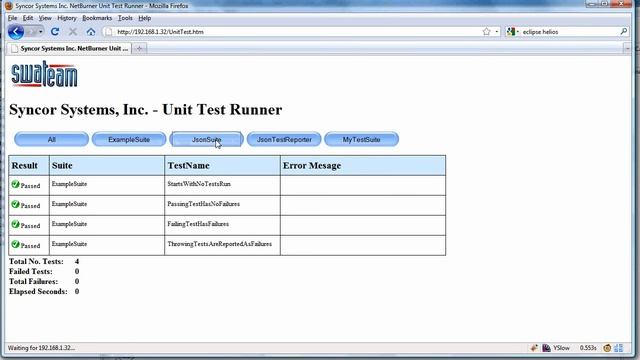Screen dimensions: 640x360
Task: Click the round orange status bar icon
Action: coord(607,348)
